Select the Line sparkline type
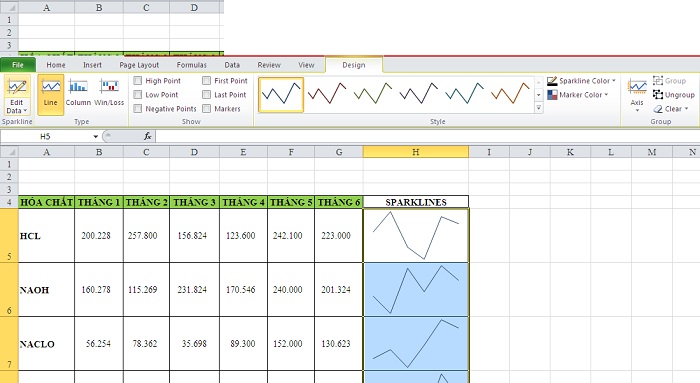700x383 pixels. point(50,95)
